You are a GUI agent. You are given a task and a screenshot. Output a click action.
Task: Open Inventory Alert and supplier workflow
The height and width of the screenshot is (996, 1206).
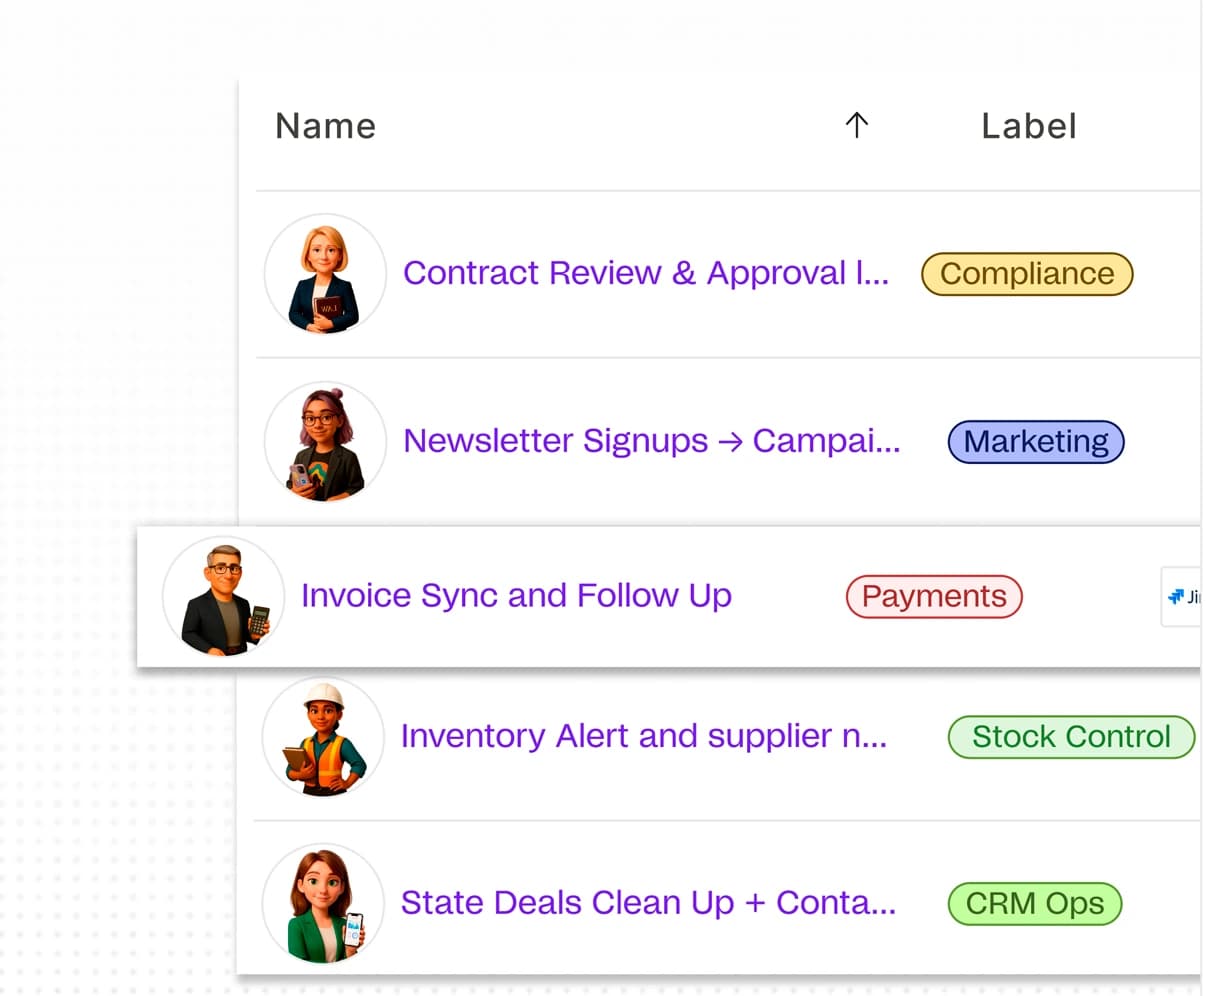[644, 736]
